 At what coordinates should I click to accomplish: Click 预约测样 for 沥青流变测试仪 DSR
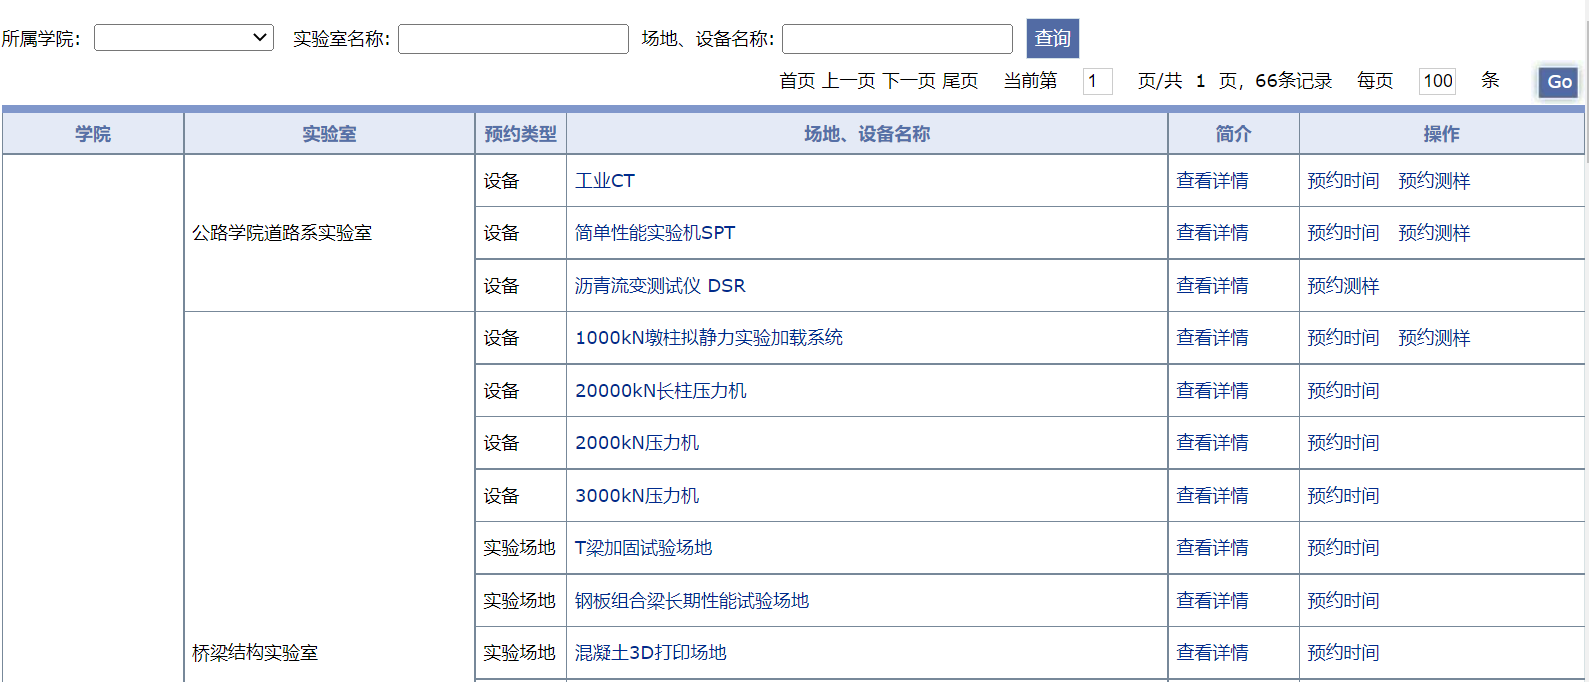tap(1343, 286)
